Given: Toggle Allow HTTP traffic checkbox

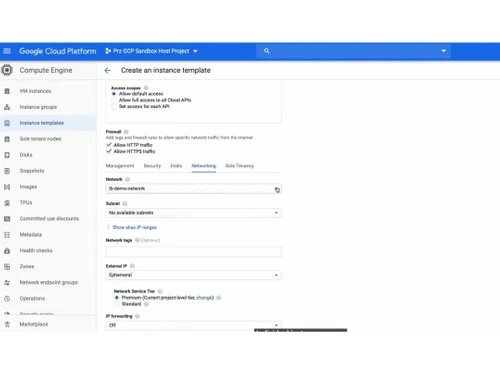Looking at the screenshot, I should pos(109,145).
